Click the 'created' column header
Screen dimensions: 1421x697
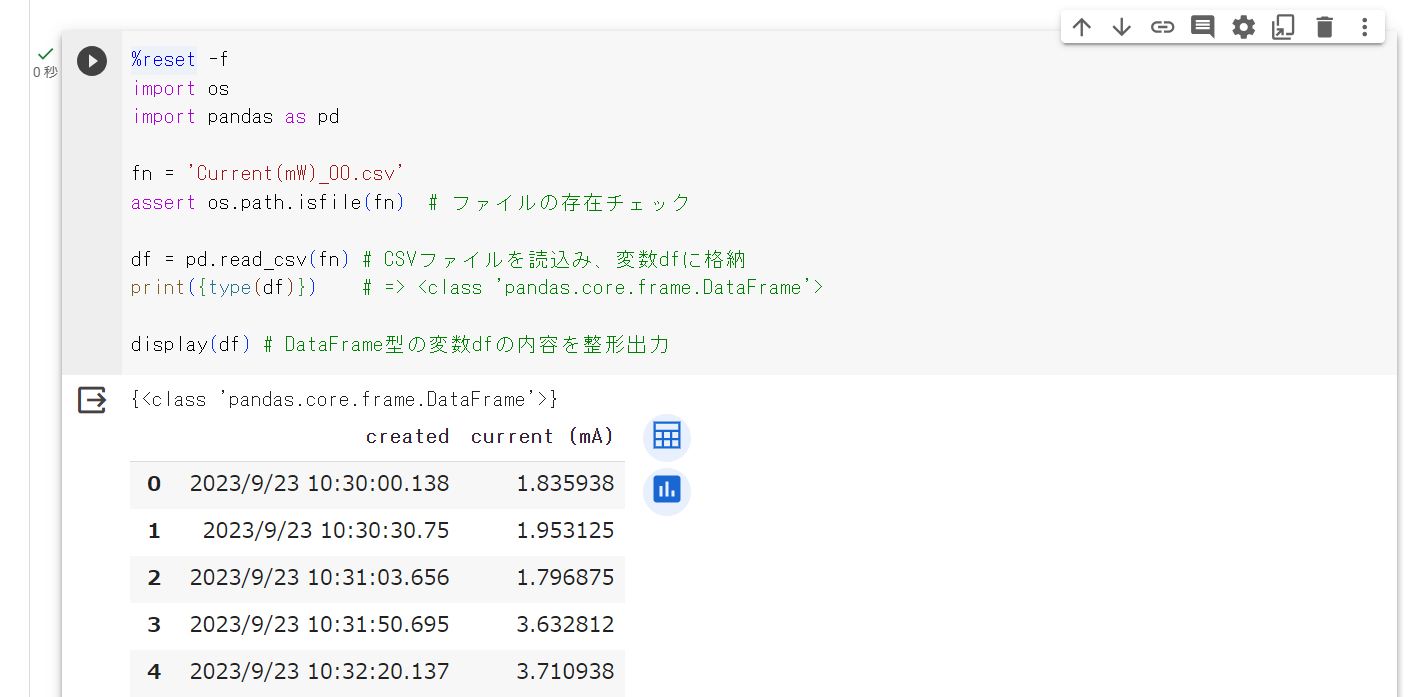pos(407,437)
